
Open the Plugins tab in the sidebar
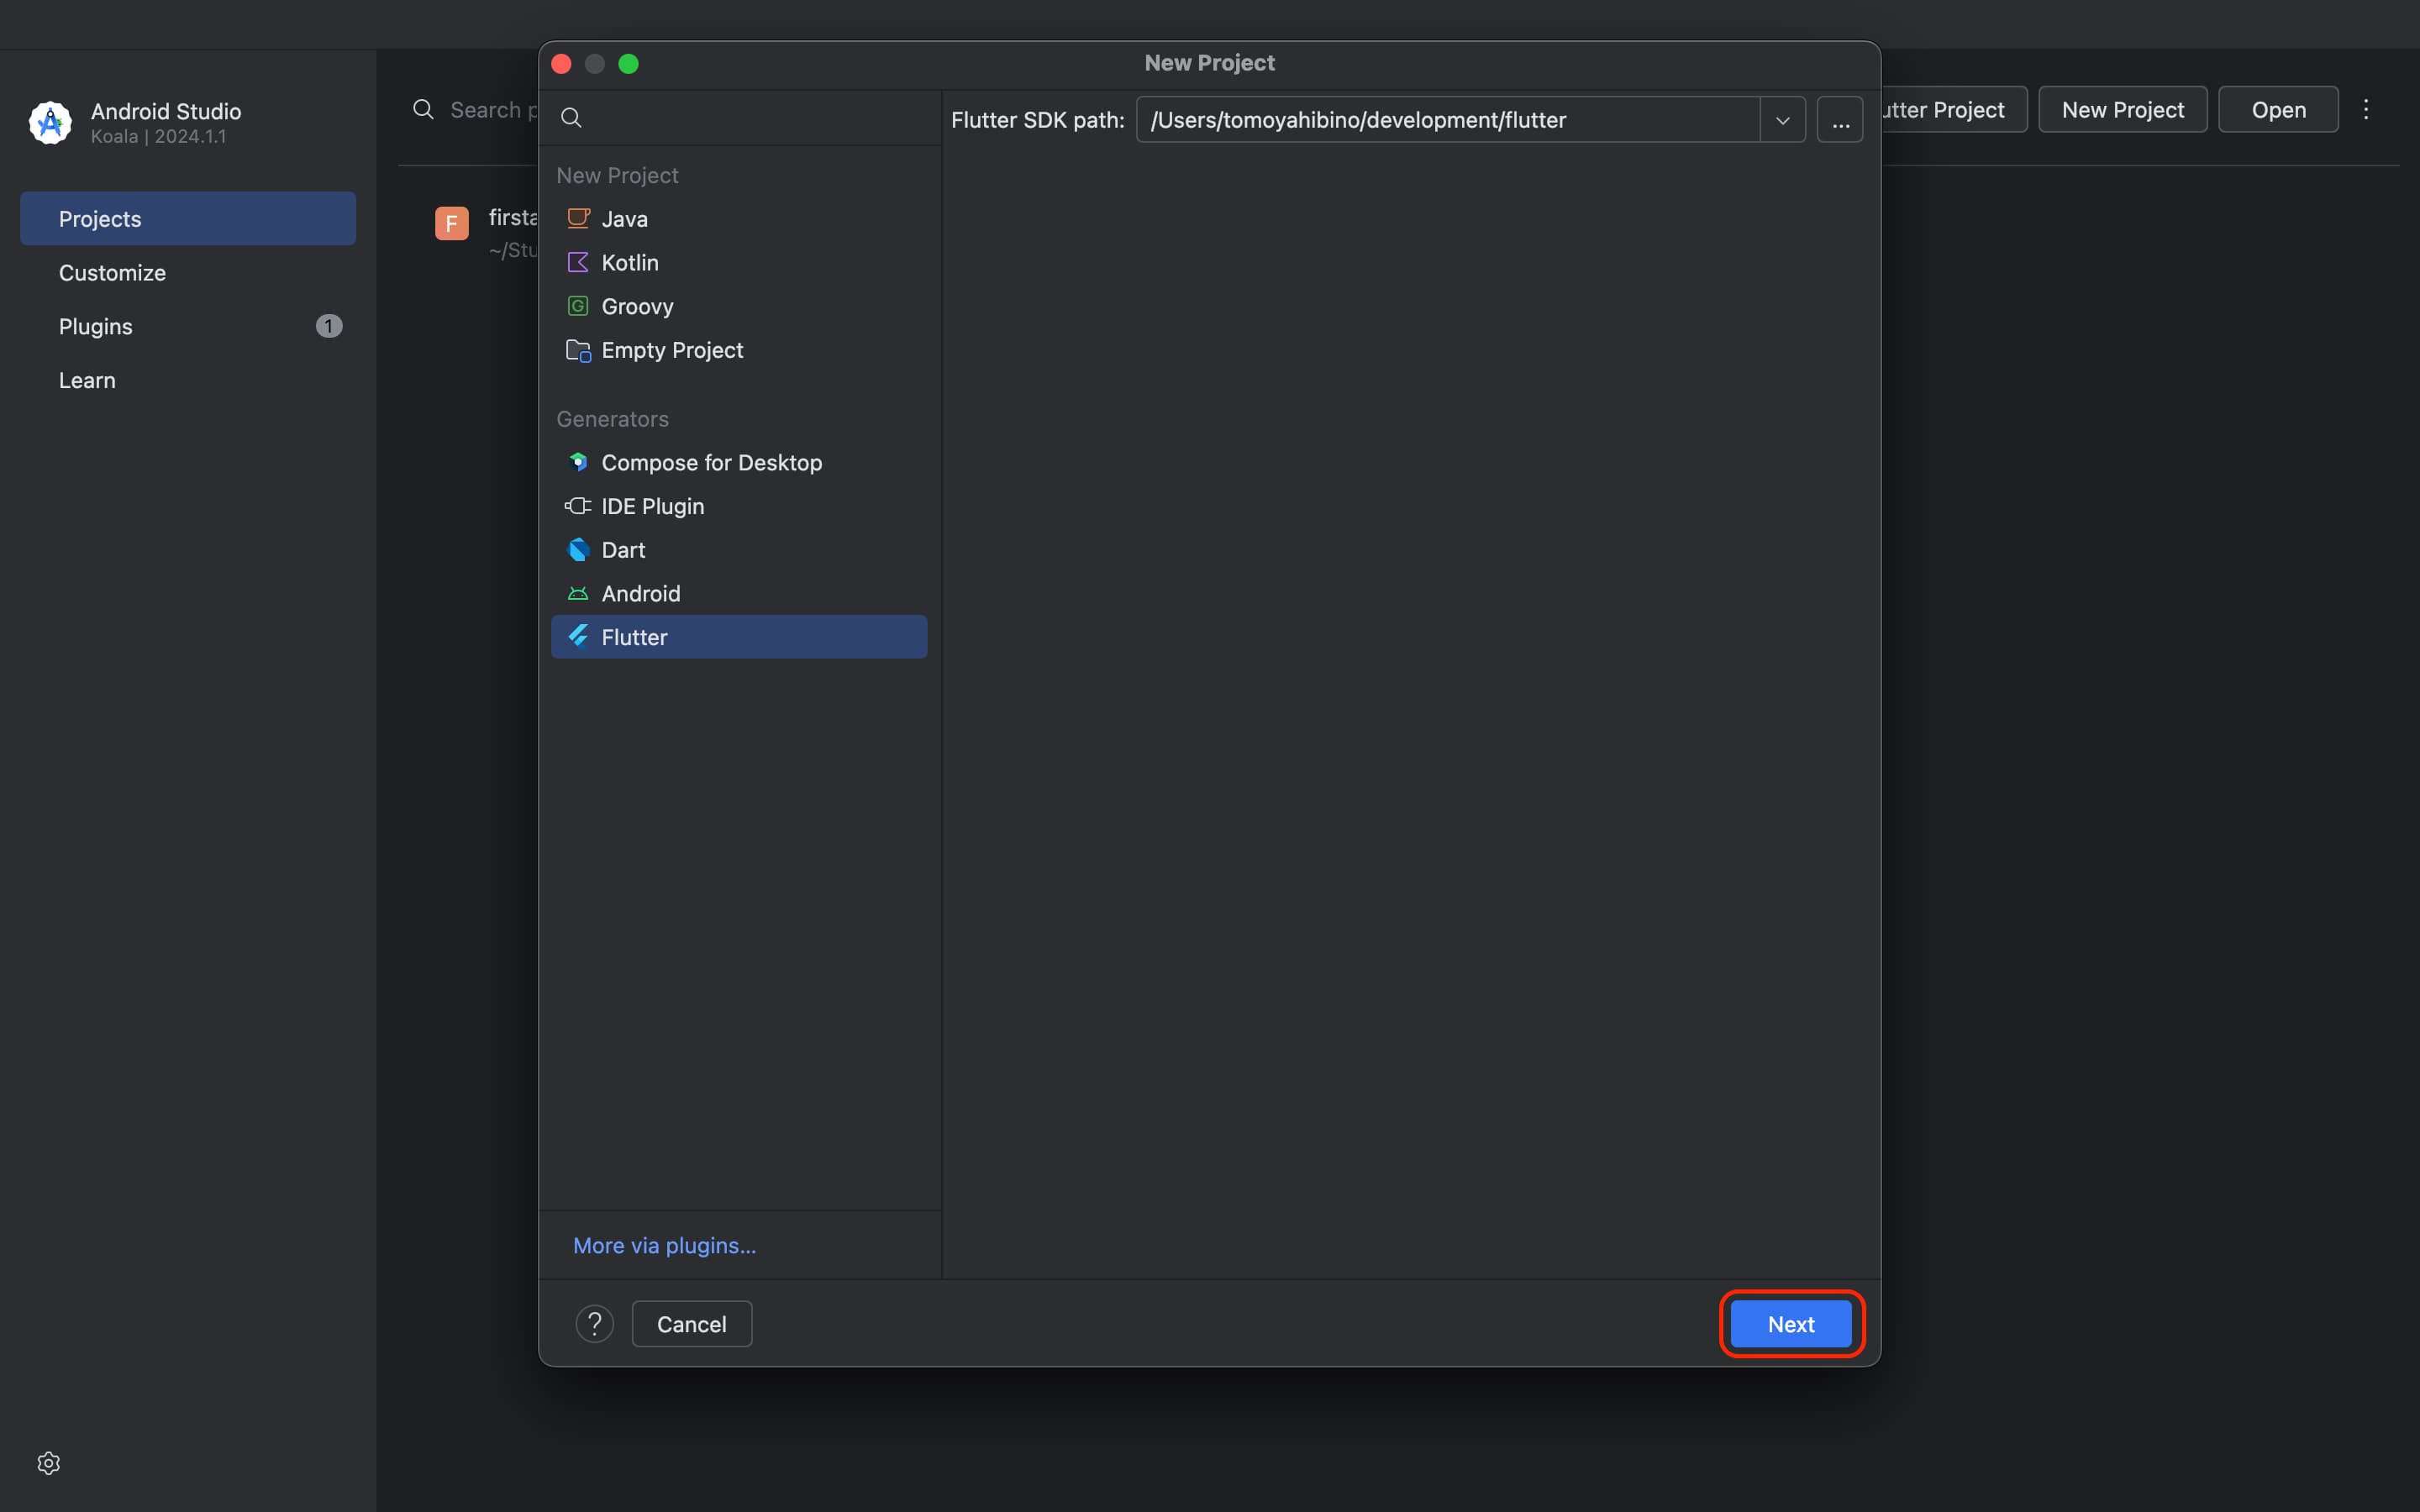coord(188,326)
